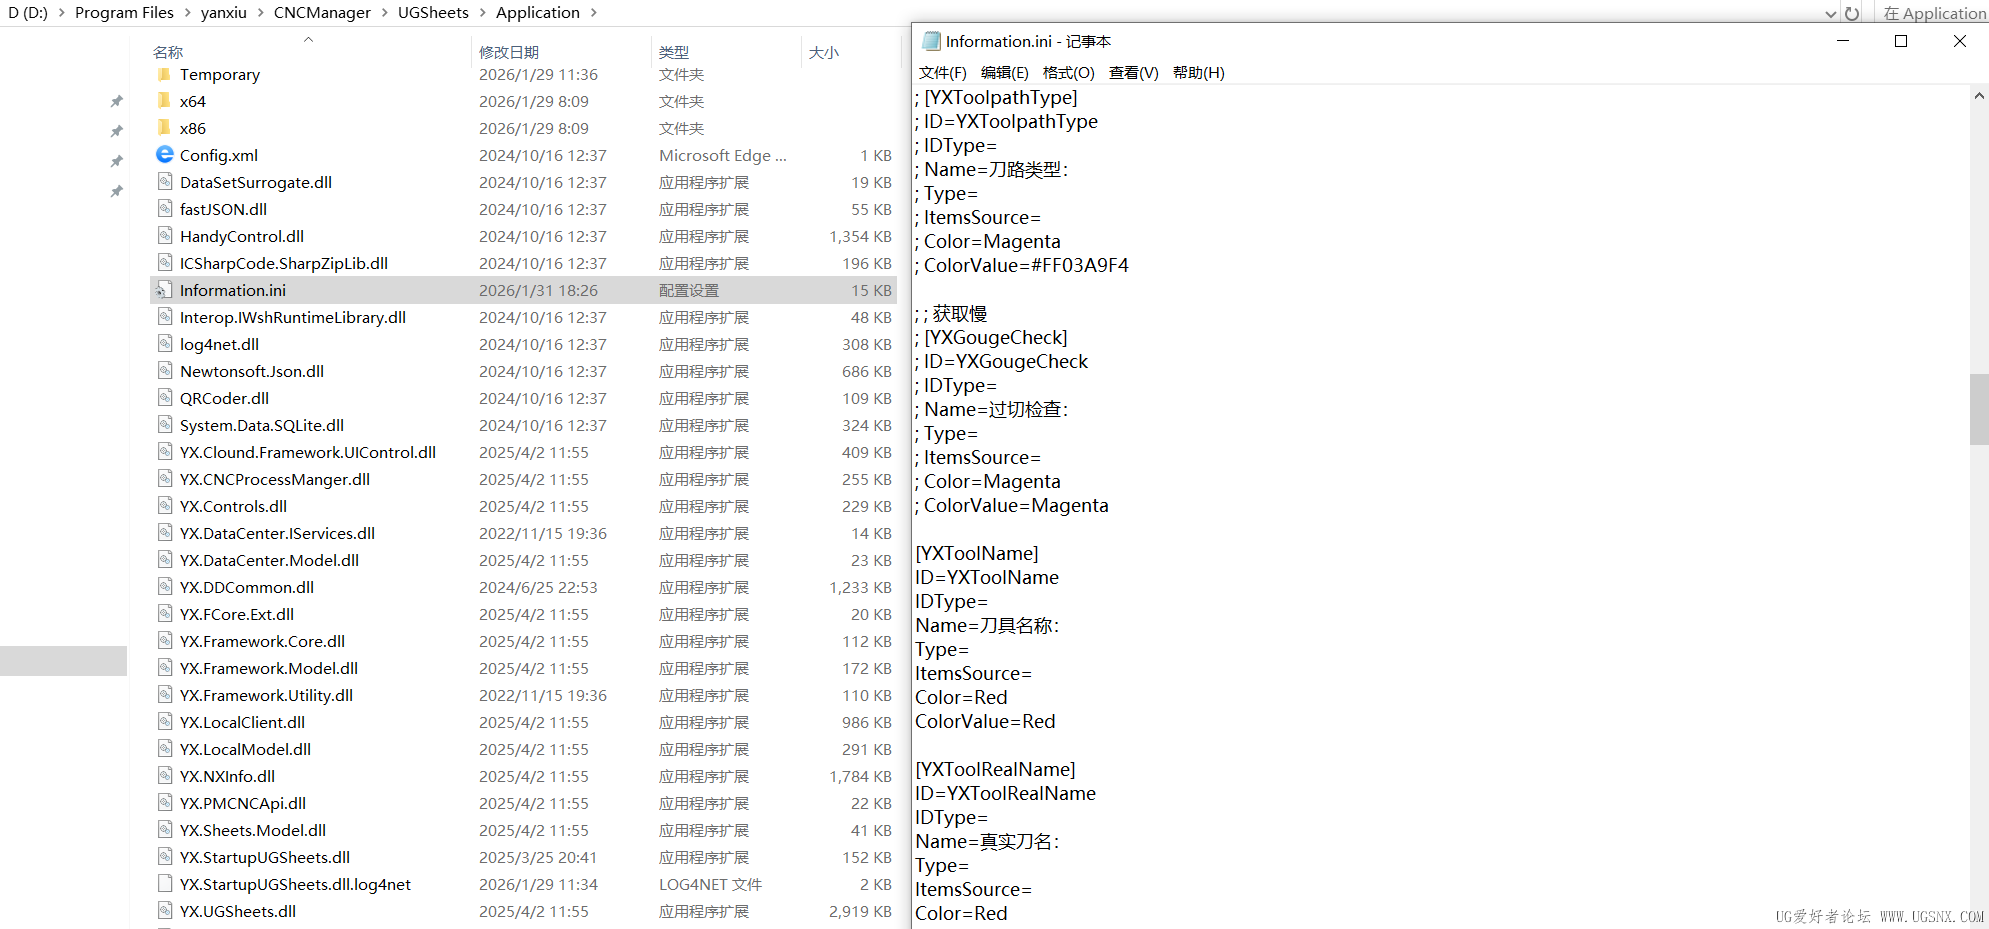Expand the chevron after UGSheets in the path

[x=483, y=13]
